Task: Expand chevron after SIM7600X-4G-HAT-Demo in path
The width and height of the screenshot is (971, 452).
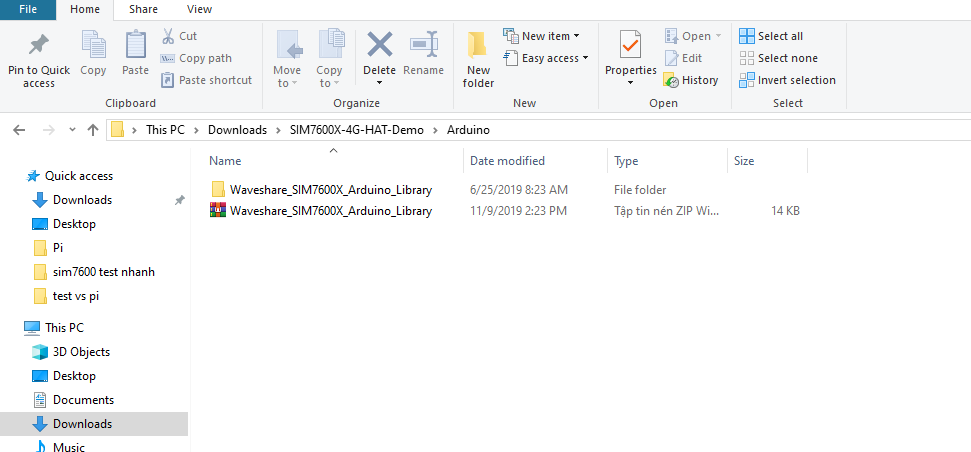Action: 435,130
